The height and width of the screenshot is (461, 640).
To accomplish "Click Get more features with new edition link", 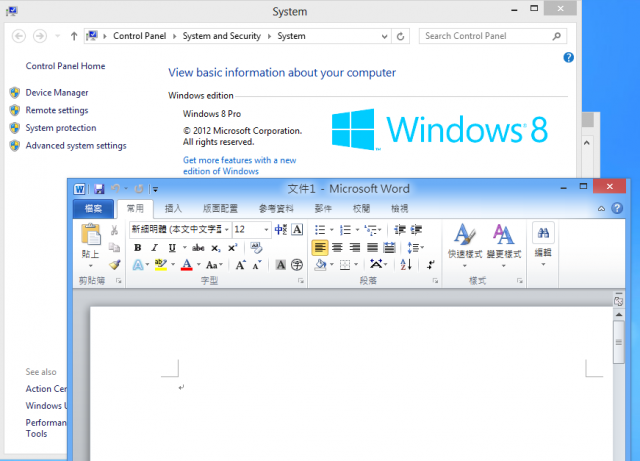I will (240, 166).
